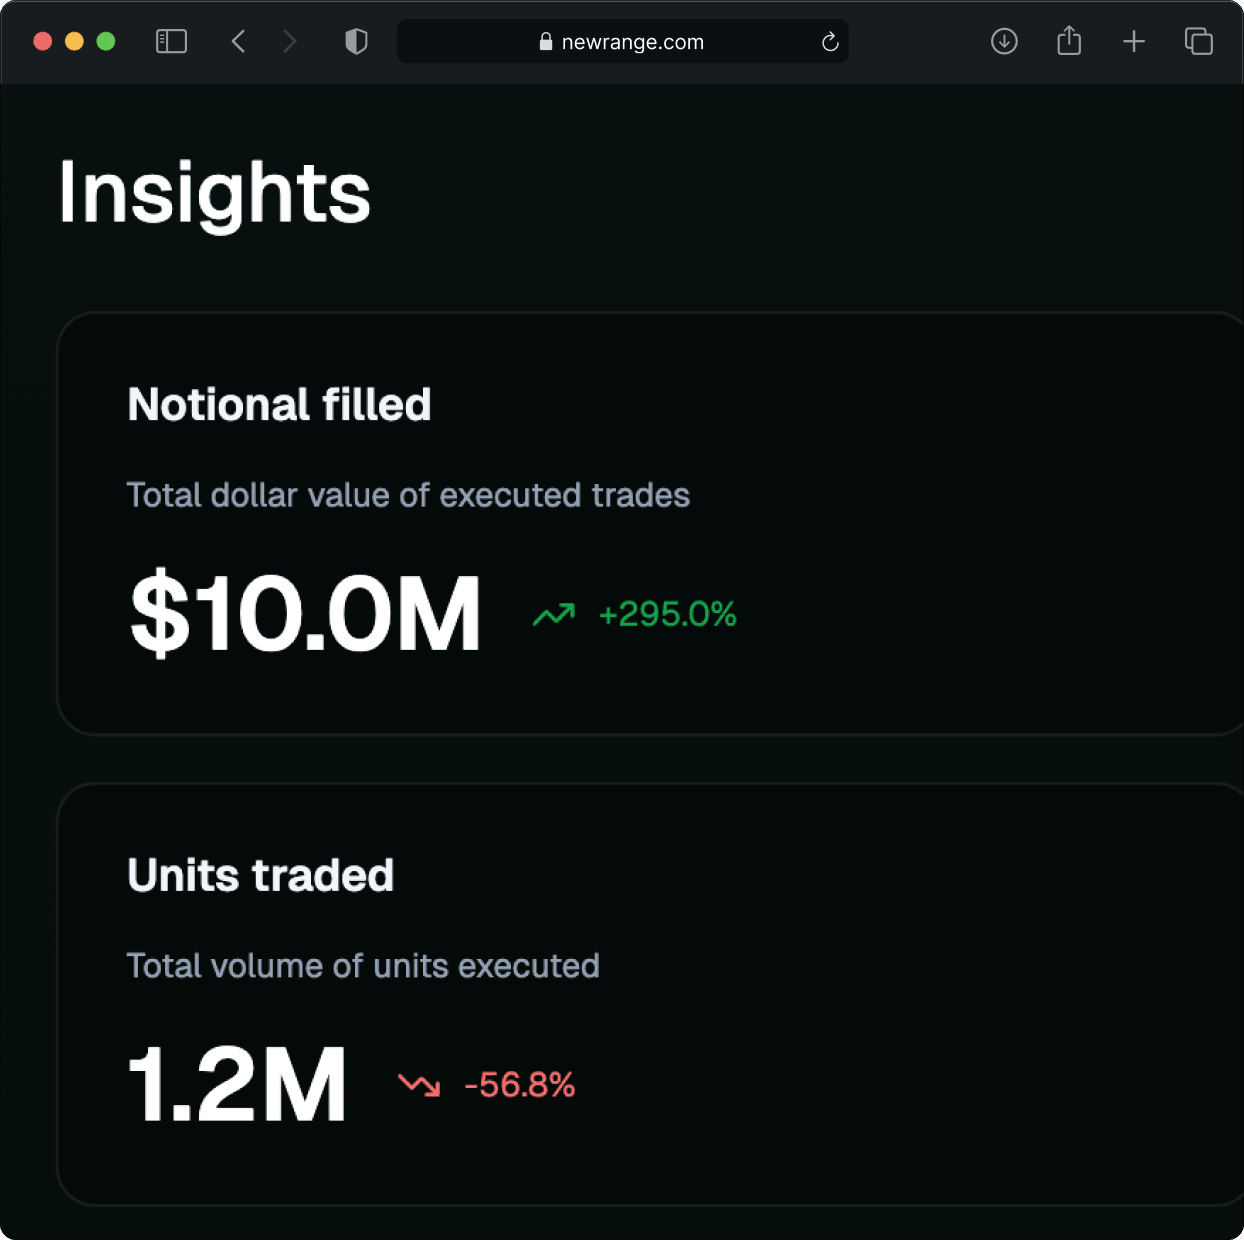Open the privacy report shield
The image size is (1244, 1240).
pyautogui.click(x=356, y=41)
